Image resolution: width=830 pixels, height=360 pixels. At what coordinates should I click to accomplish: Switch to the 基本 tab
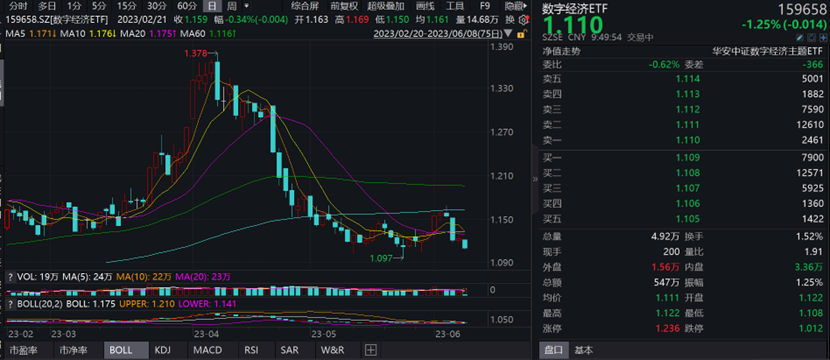pyautogui.click(x=584, y=350)
